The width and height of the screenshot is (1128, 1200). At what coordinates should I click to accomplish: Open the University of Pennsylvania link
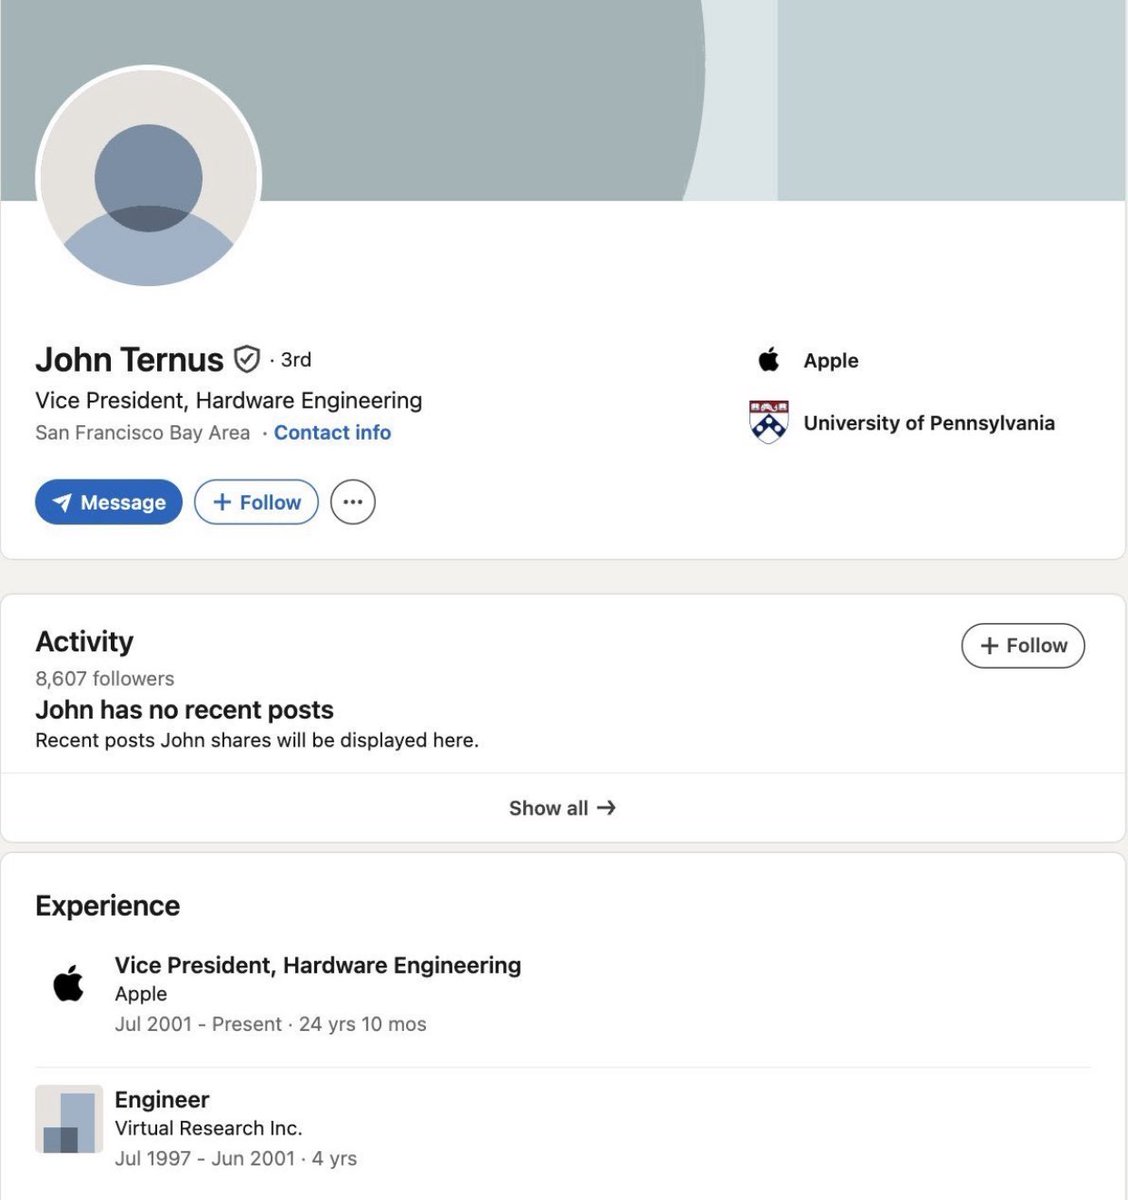tap(929, 423)
